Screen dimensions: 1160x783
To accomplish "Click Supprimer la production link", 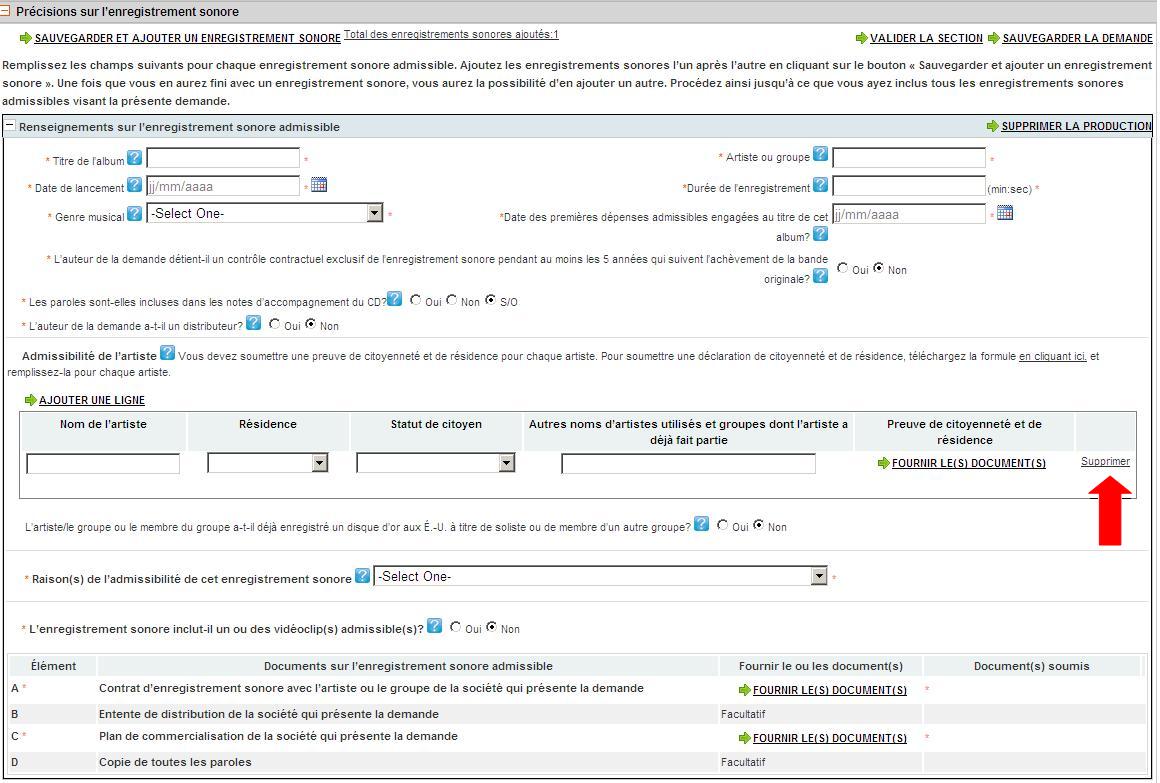I will (x=1076, y=127).
